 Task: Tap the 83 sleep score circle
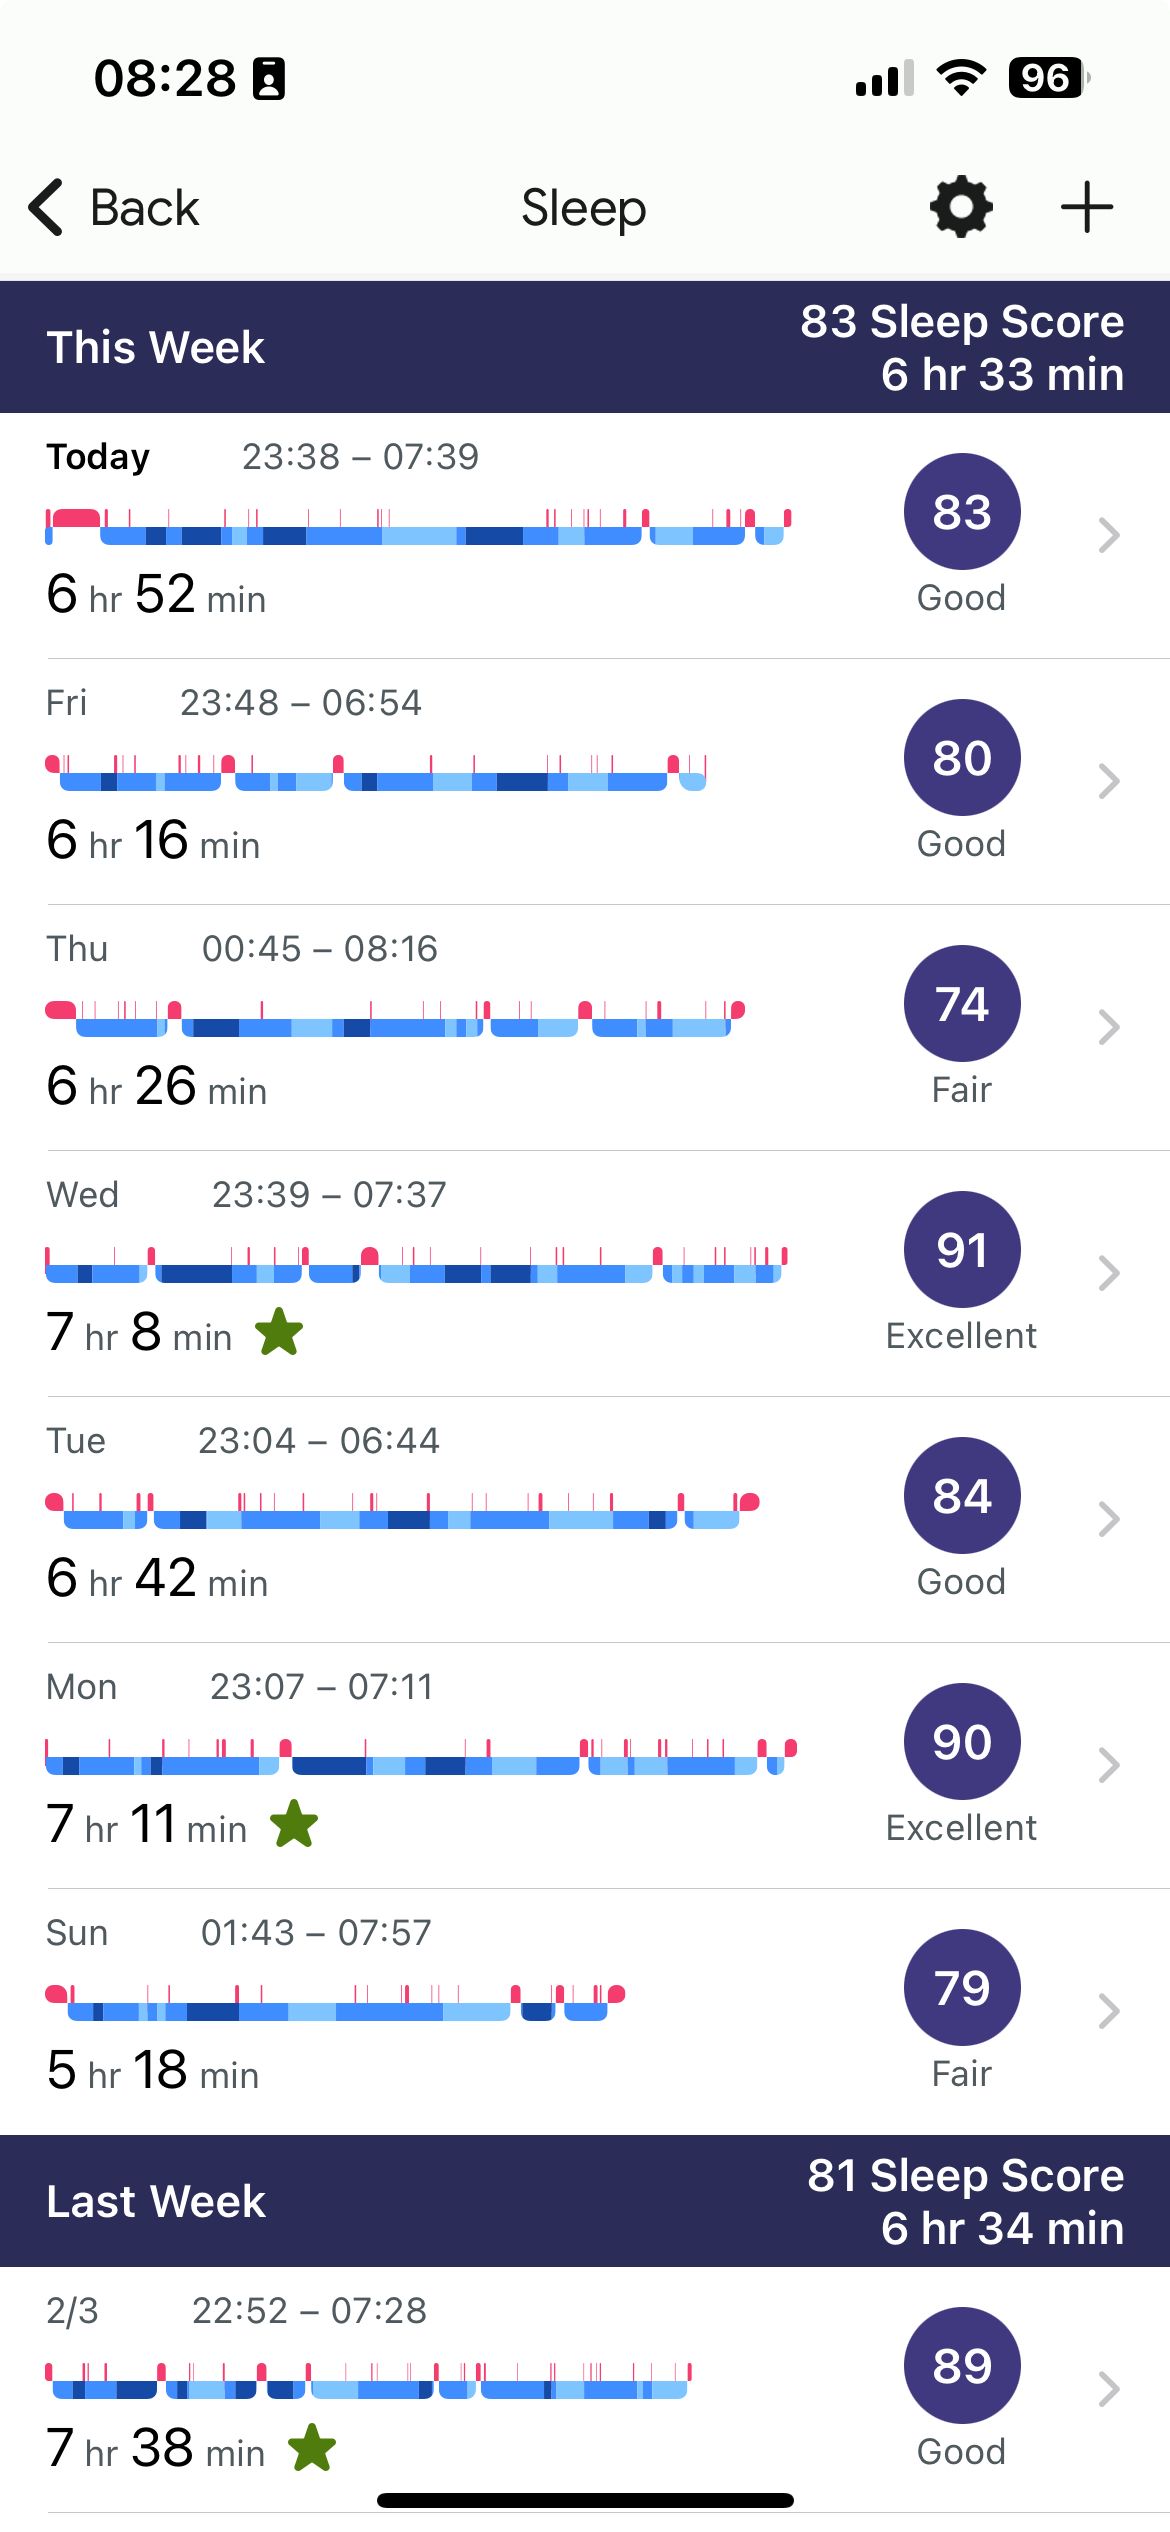pyautogui.click(x=962, y=512)
